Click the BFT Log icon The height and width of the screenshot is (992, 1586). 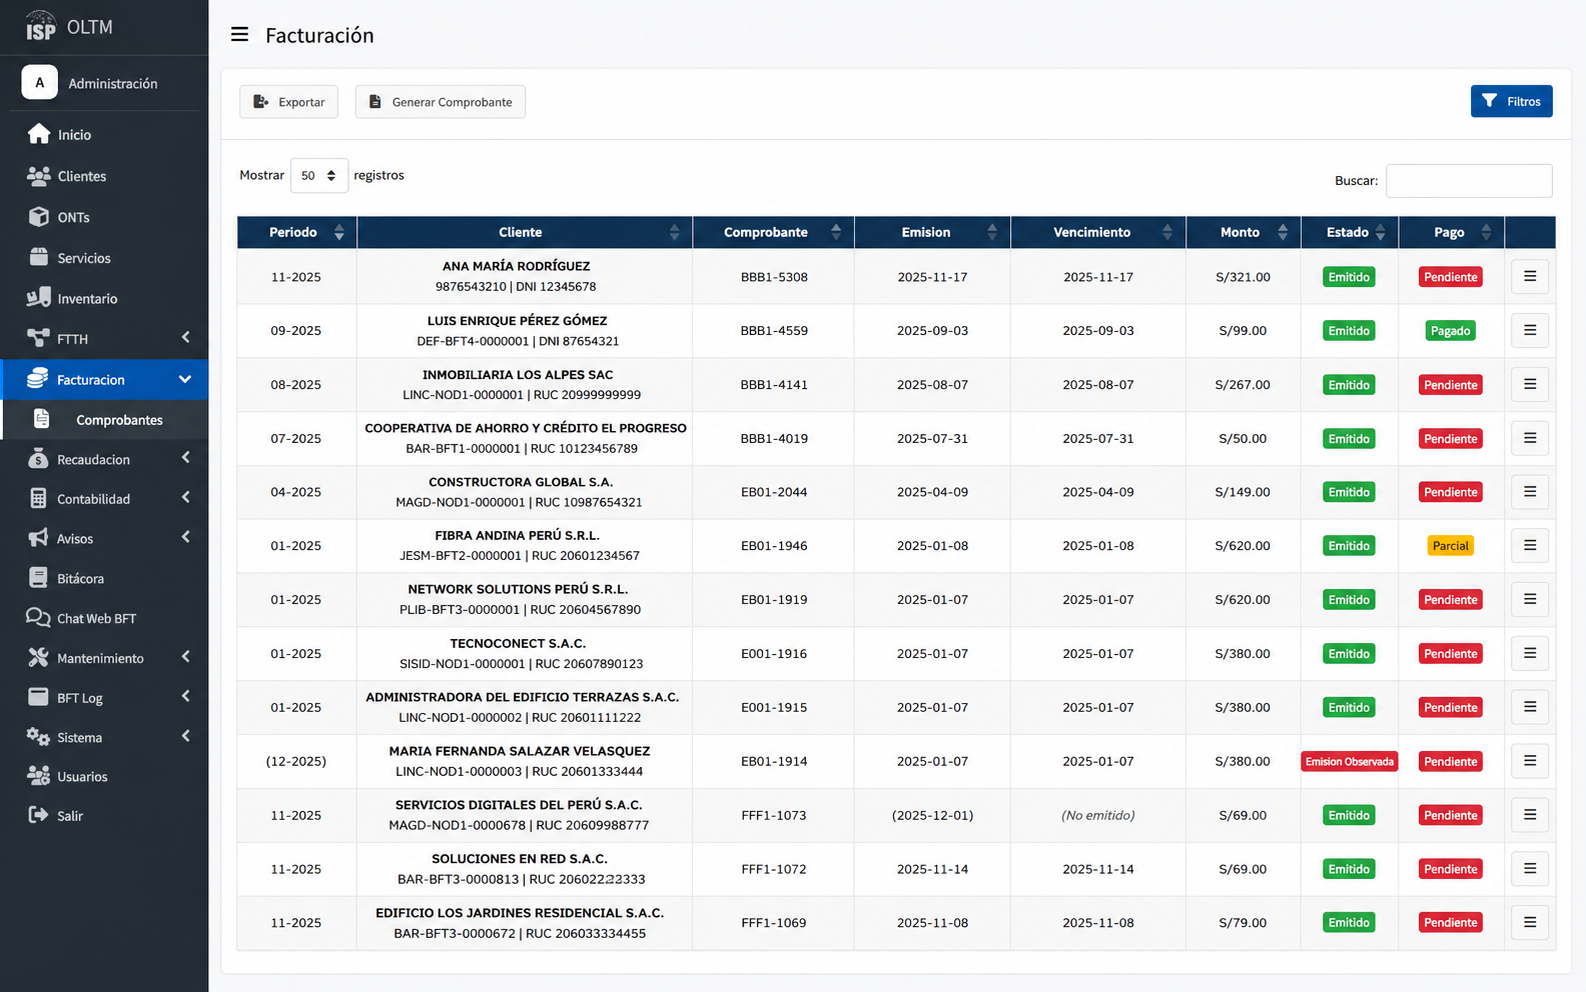pyautogui.click(x=38, y=697)
